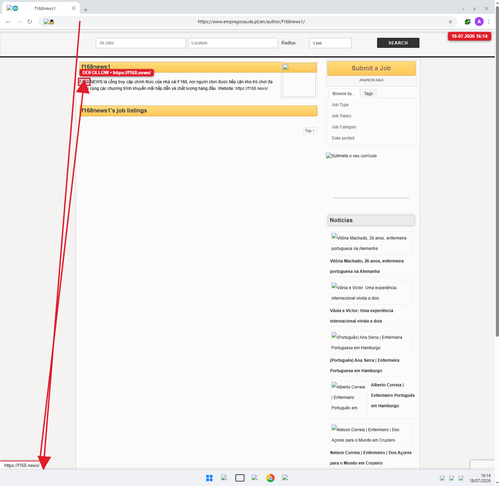Click the Vitória Machado news thumbnail

pyautogui.click(x=371, y=243)
